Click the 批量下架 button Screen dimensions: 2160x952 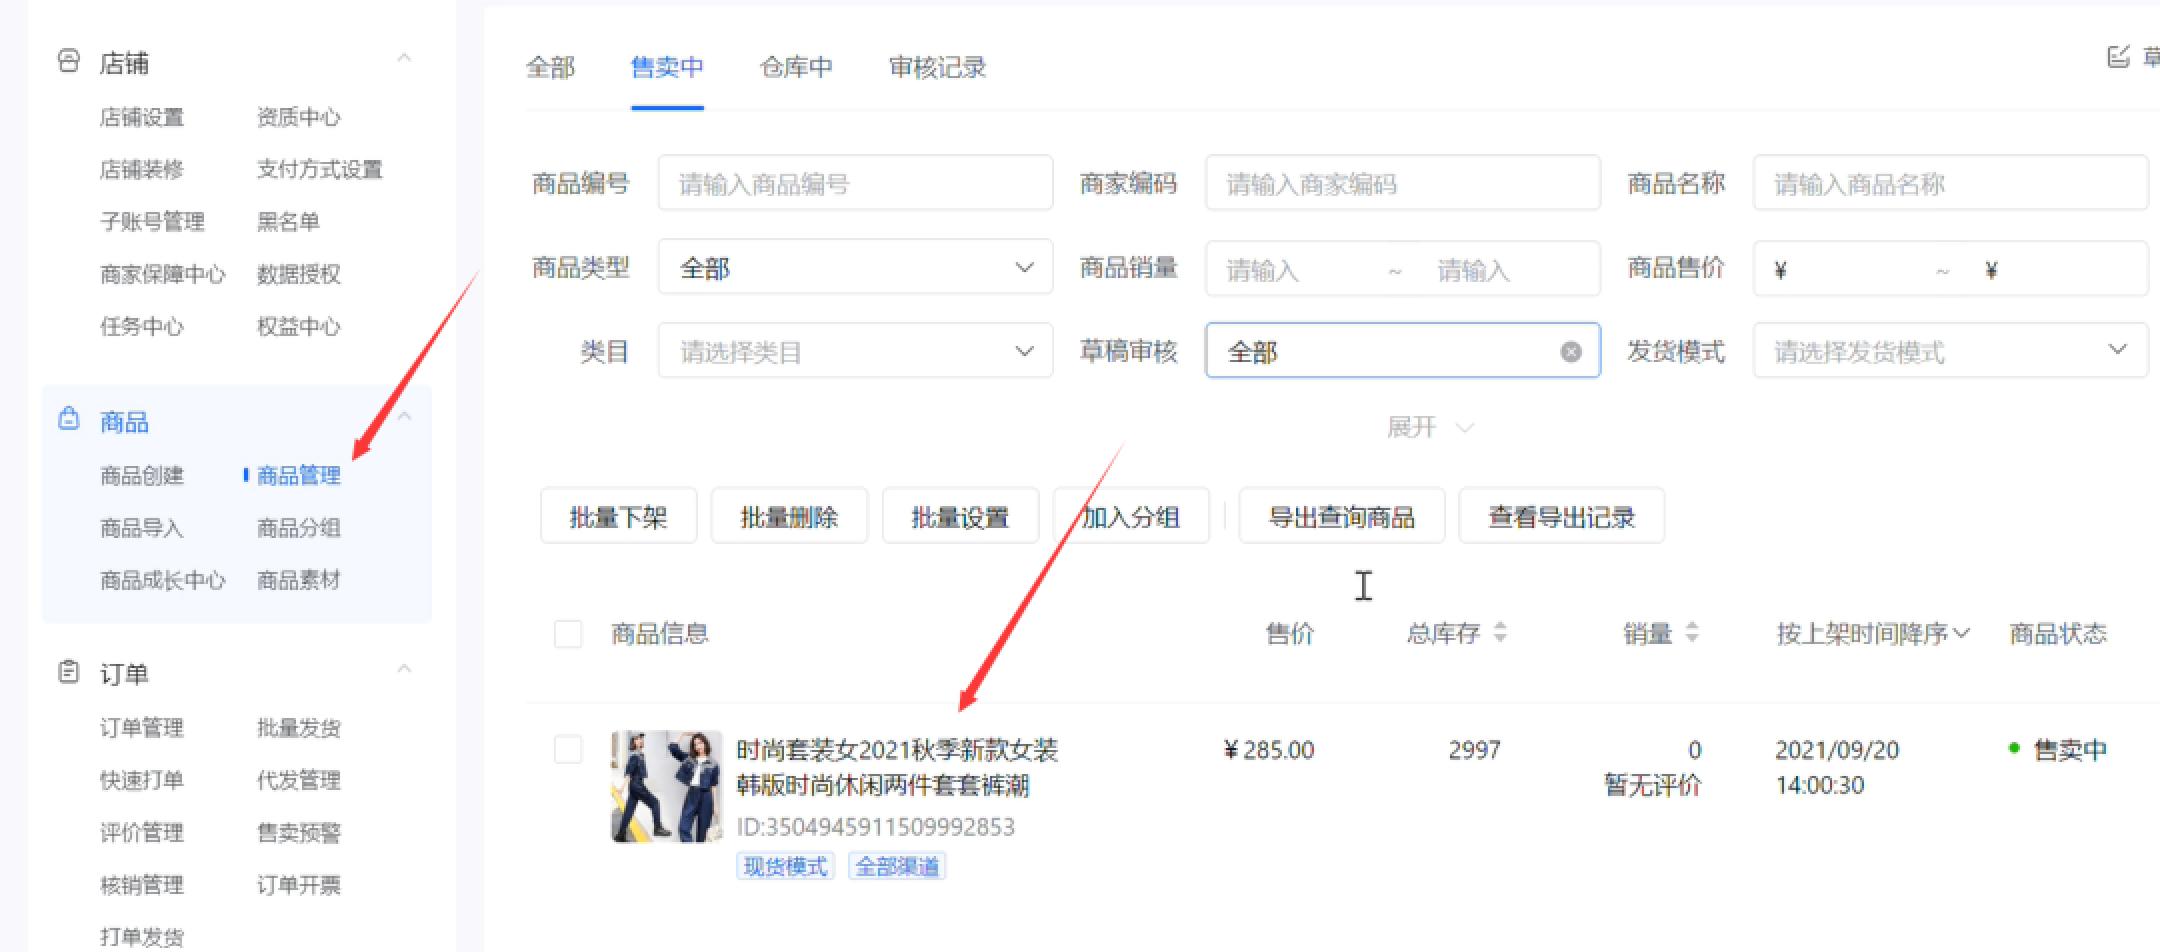[x=618, y=516]
